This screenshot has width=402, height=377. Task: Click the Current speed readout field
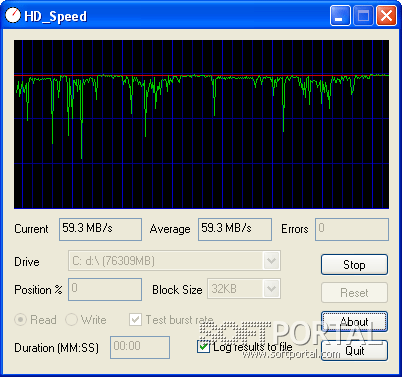tap(100, 229)
